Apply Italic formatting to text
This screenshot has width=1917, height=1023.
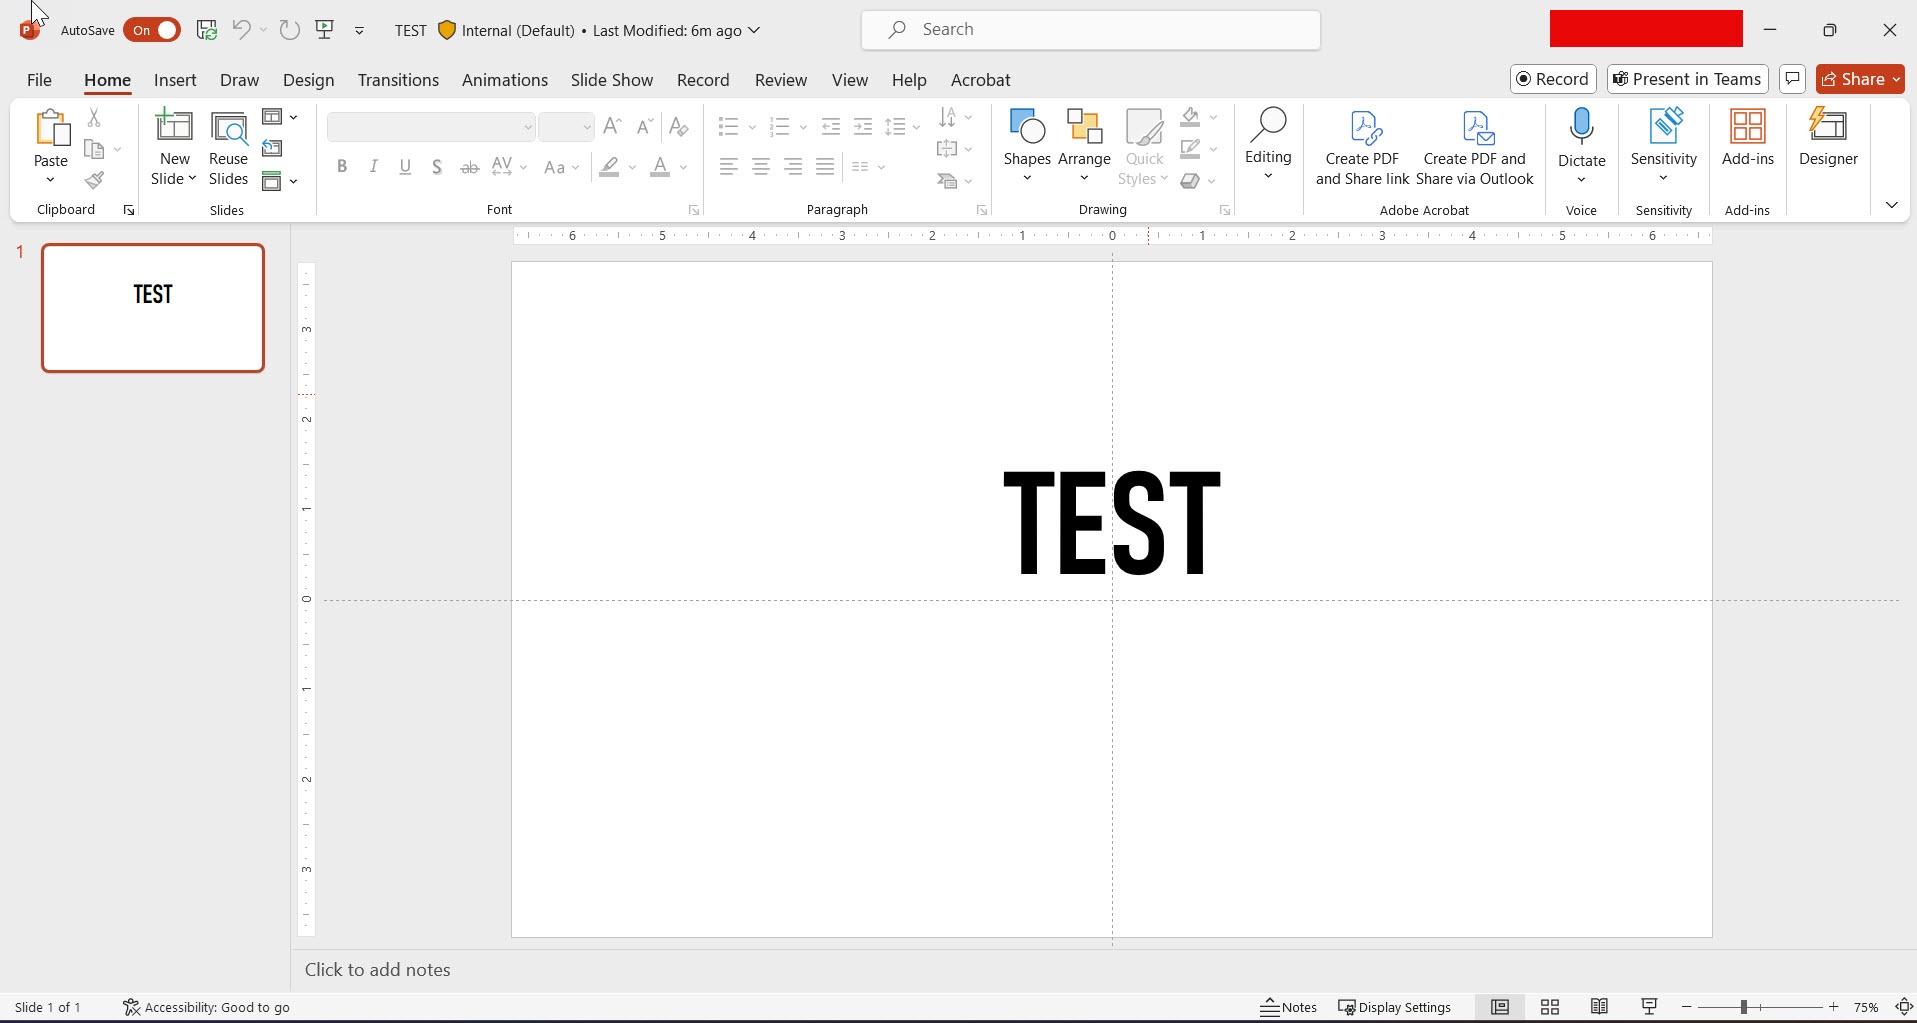pyautogui.click(x=373, y=166)
